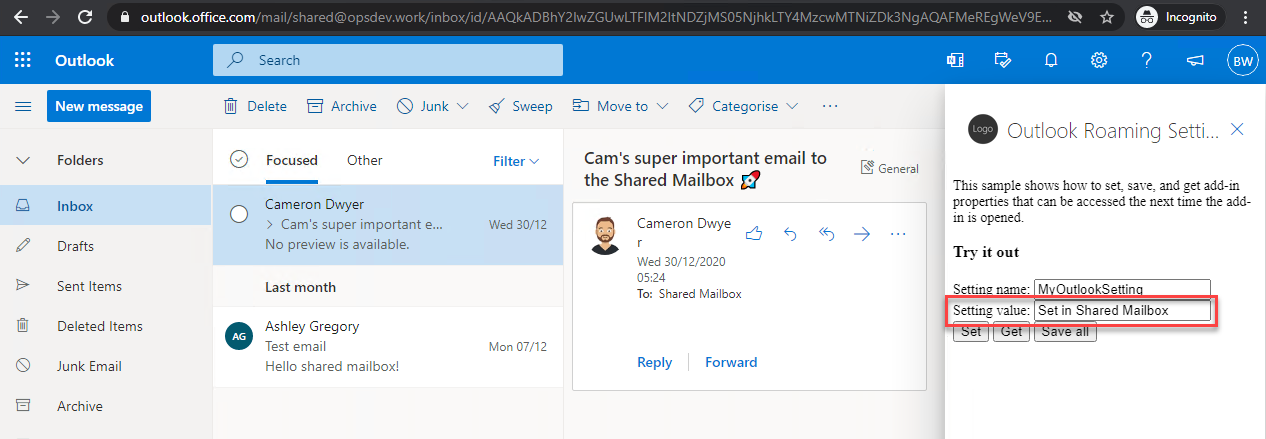Open the app launcher waffle icon
This screenshot has width=1266, height=439.
(23, 61)
